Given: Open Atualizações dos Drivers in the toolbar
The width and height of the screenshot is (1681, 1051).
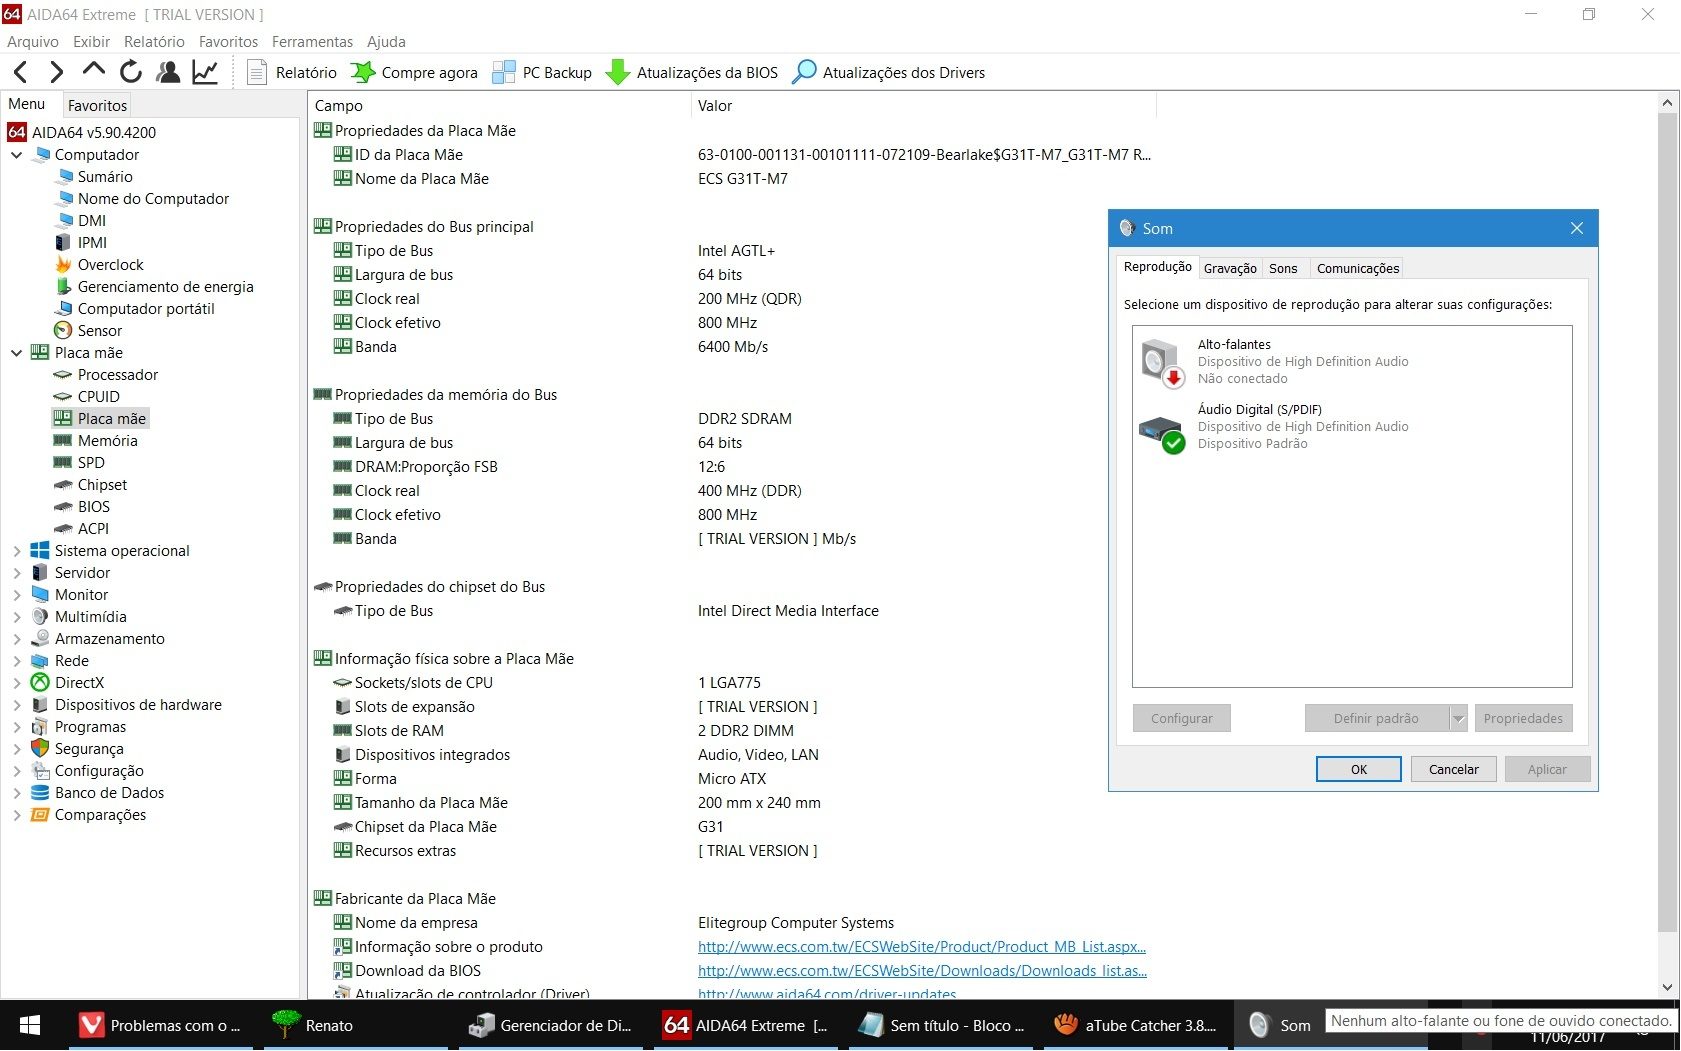Looking at the screenshot, I should (888, 72).
